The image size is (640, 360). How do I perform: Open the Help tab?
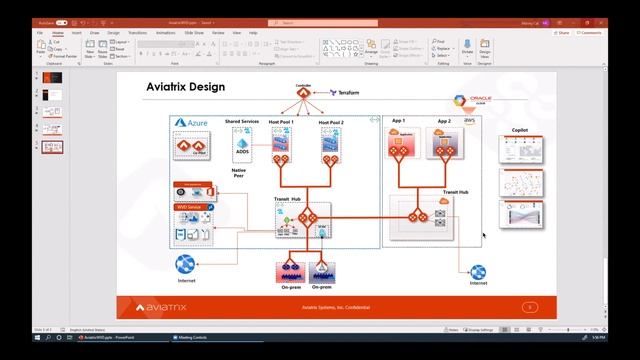253,33
